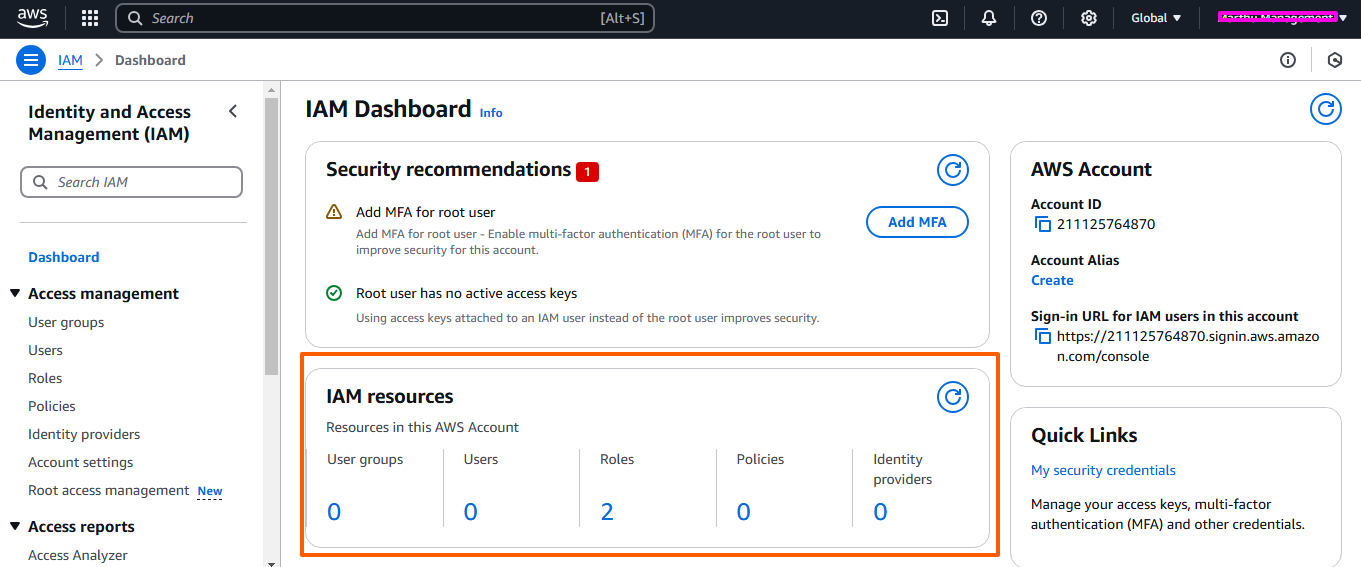Screen dimensions: 1361x567
Task: Click the hexagon icon at top right of breadcrumb bar
Action: coord(1334,60)
